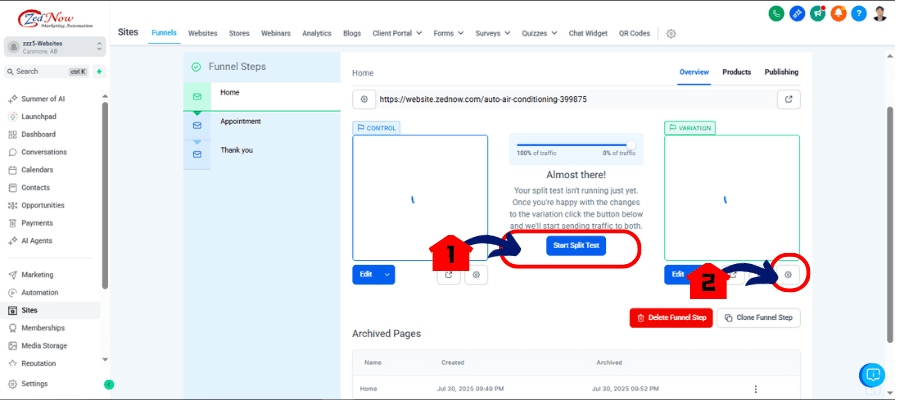Open AI Agents in sidebar
The width and height of the screenshot is (900, 400).
pyautogui.click(x=37, y=241)
